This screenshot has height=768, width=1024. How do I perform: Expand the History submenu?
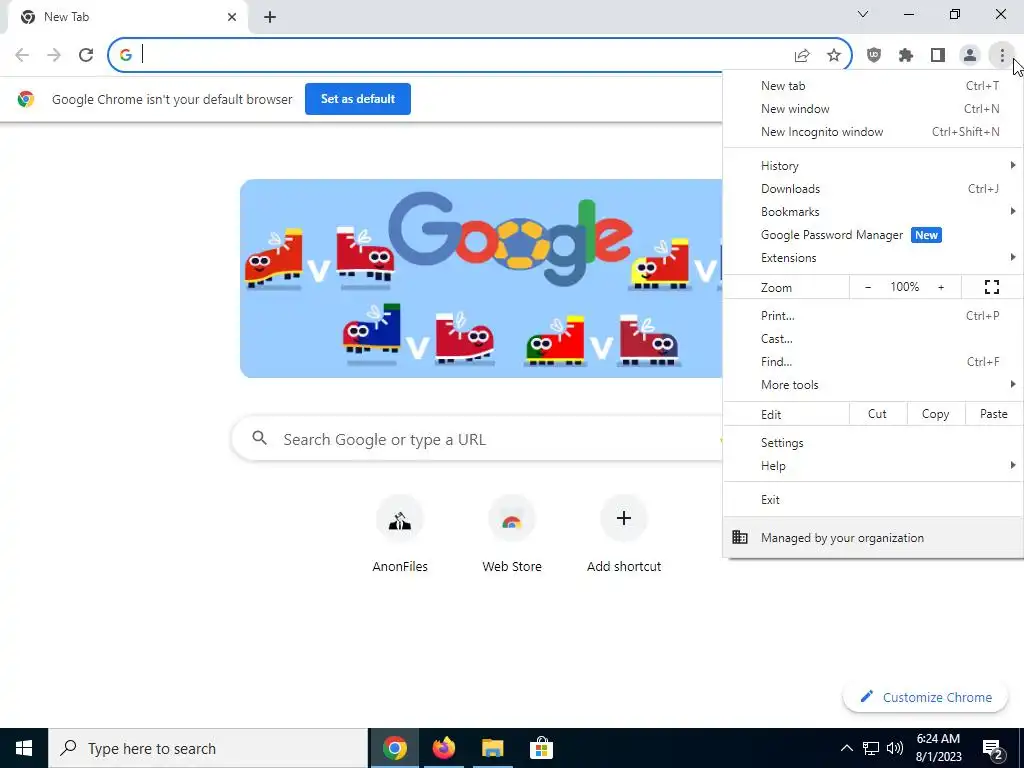873,166
